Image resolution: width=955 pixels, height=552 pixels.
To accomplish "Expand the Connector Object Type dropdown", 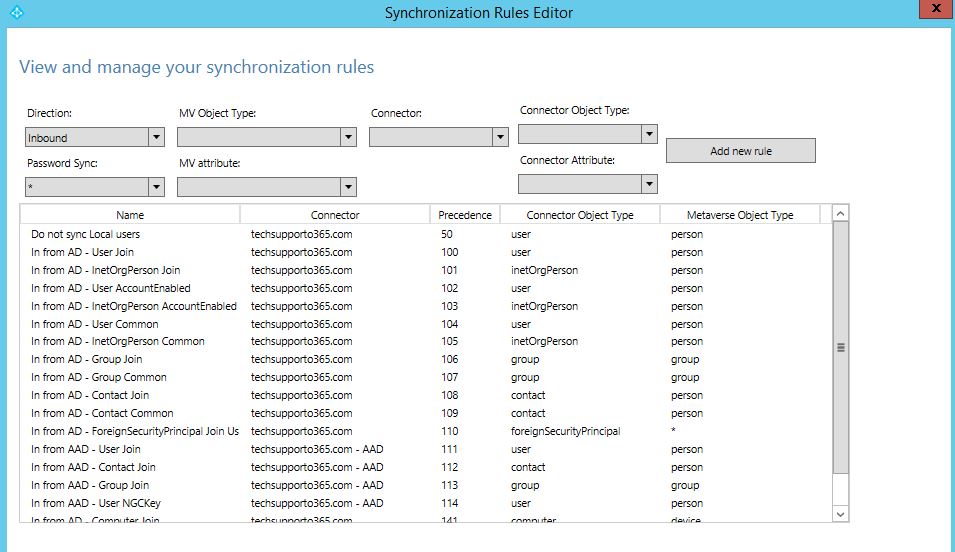I will (x=588, y=133).
